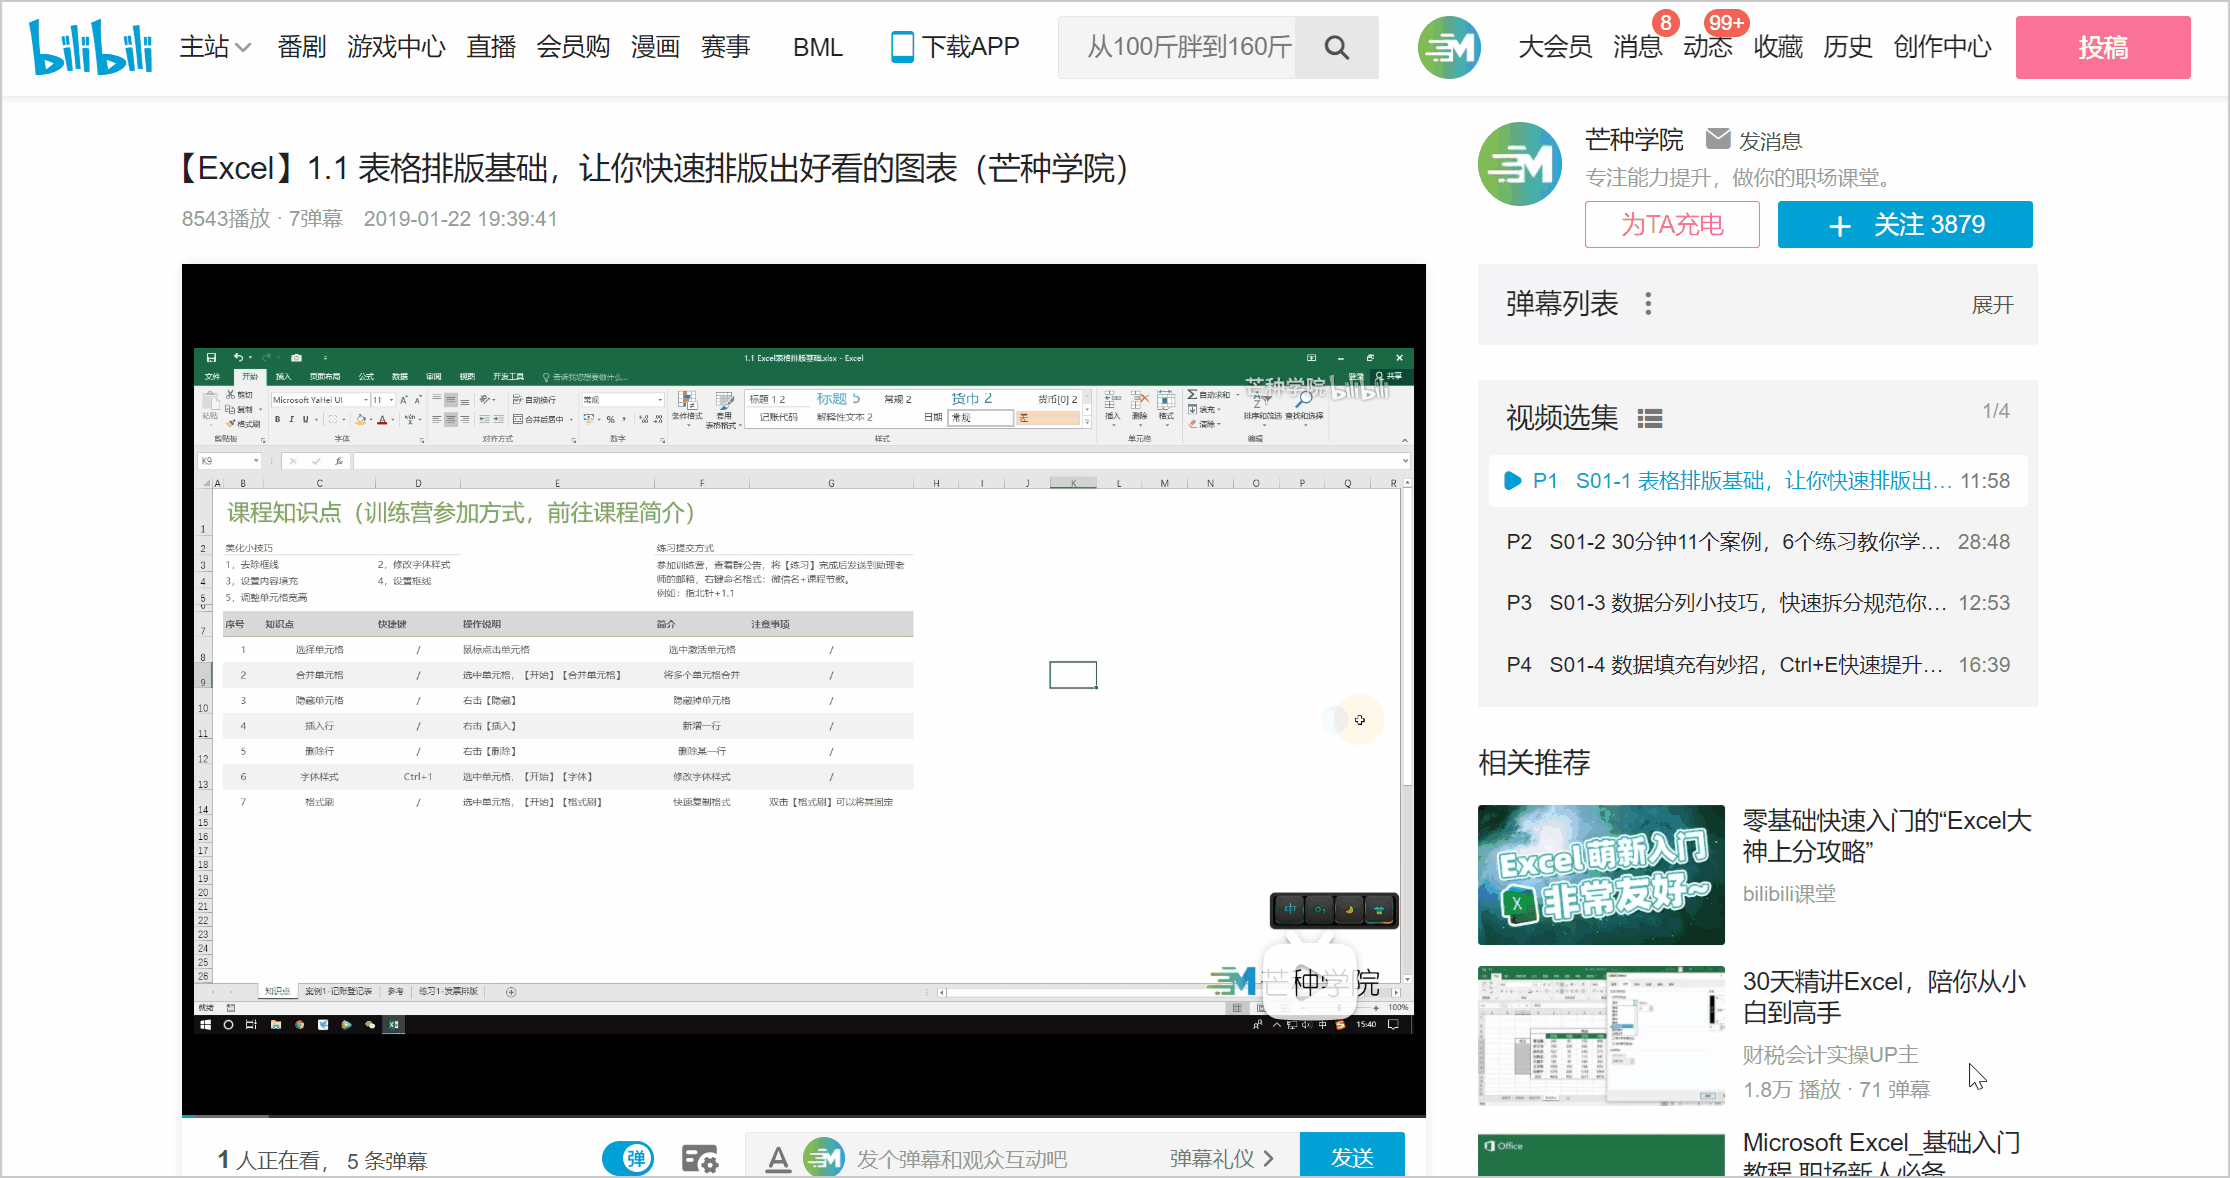The image size is (2230, 1178).
Task: Send danmaku with 发送 button
Action: (x=1352, y=1157)
